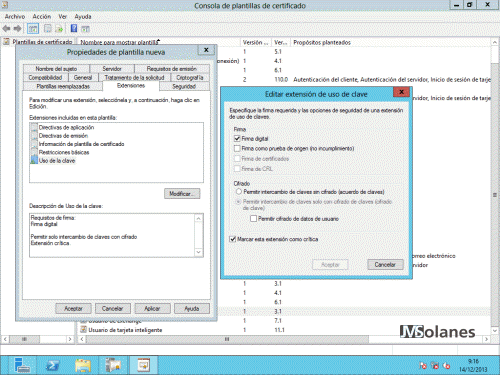Open certification authority taskbar icon
Viewport: 500px width, 375px height.
click(x=113, y=366)
